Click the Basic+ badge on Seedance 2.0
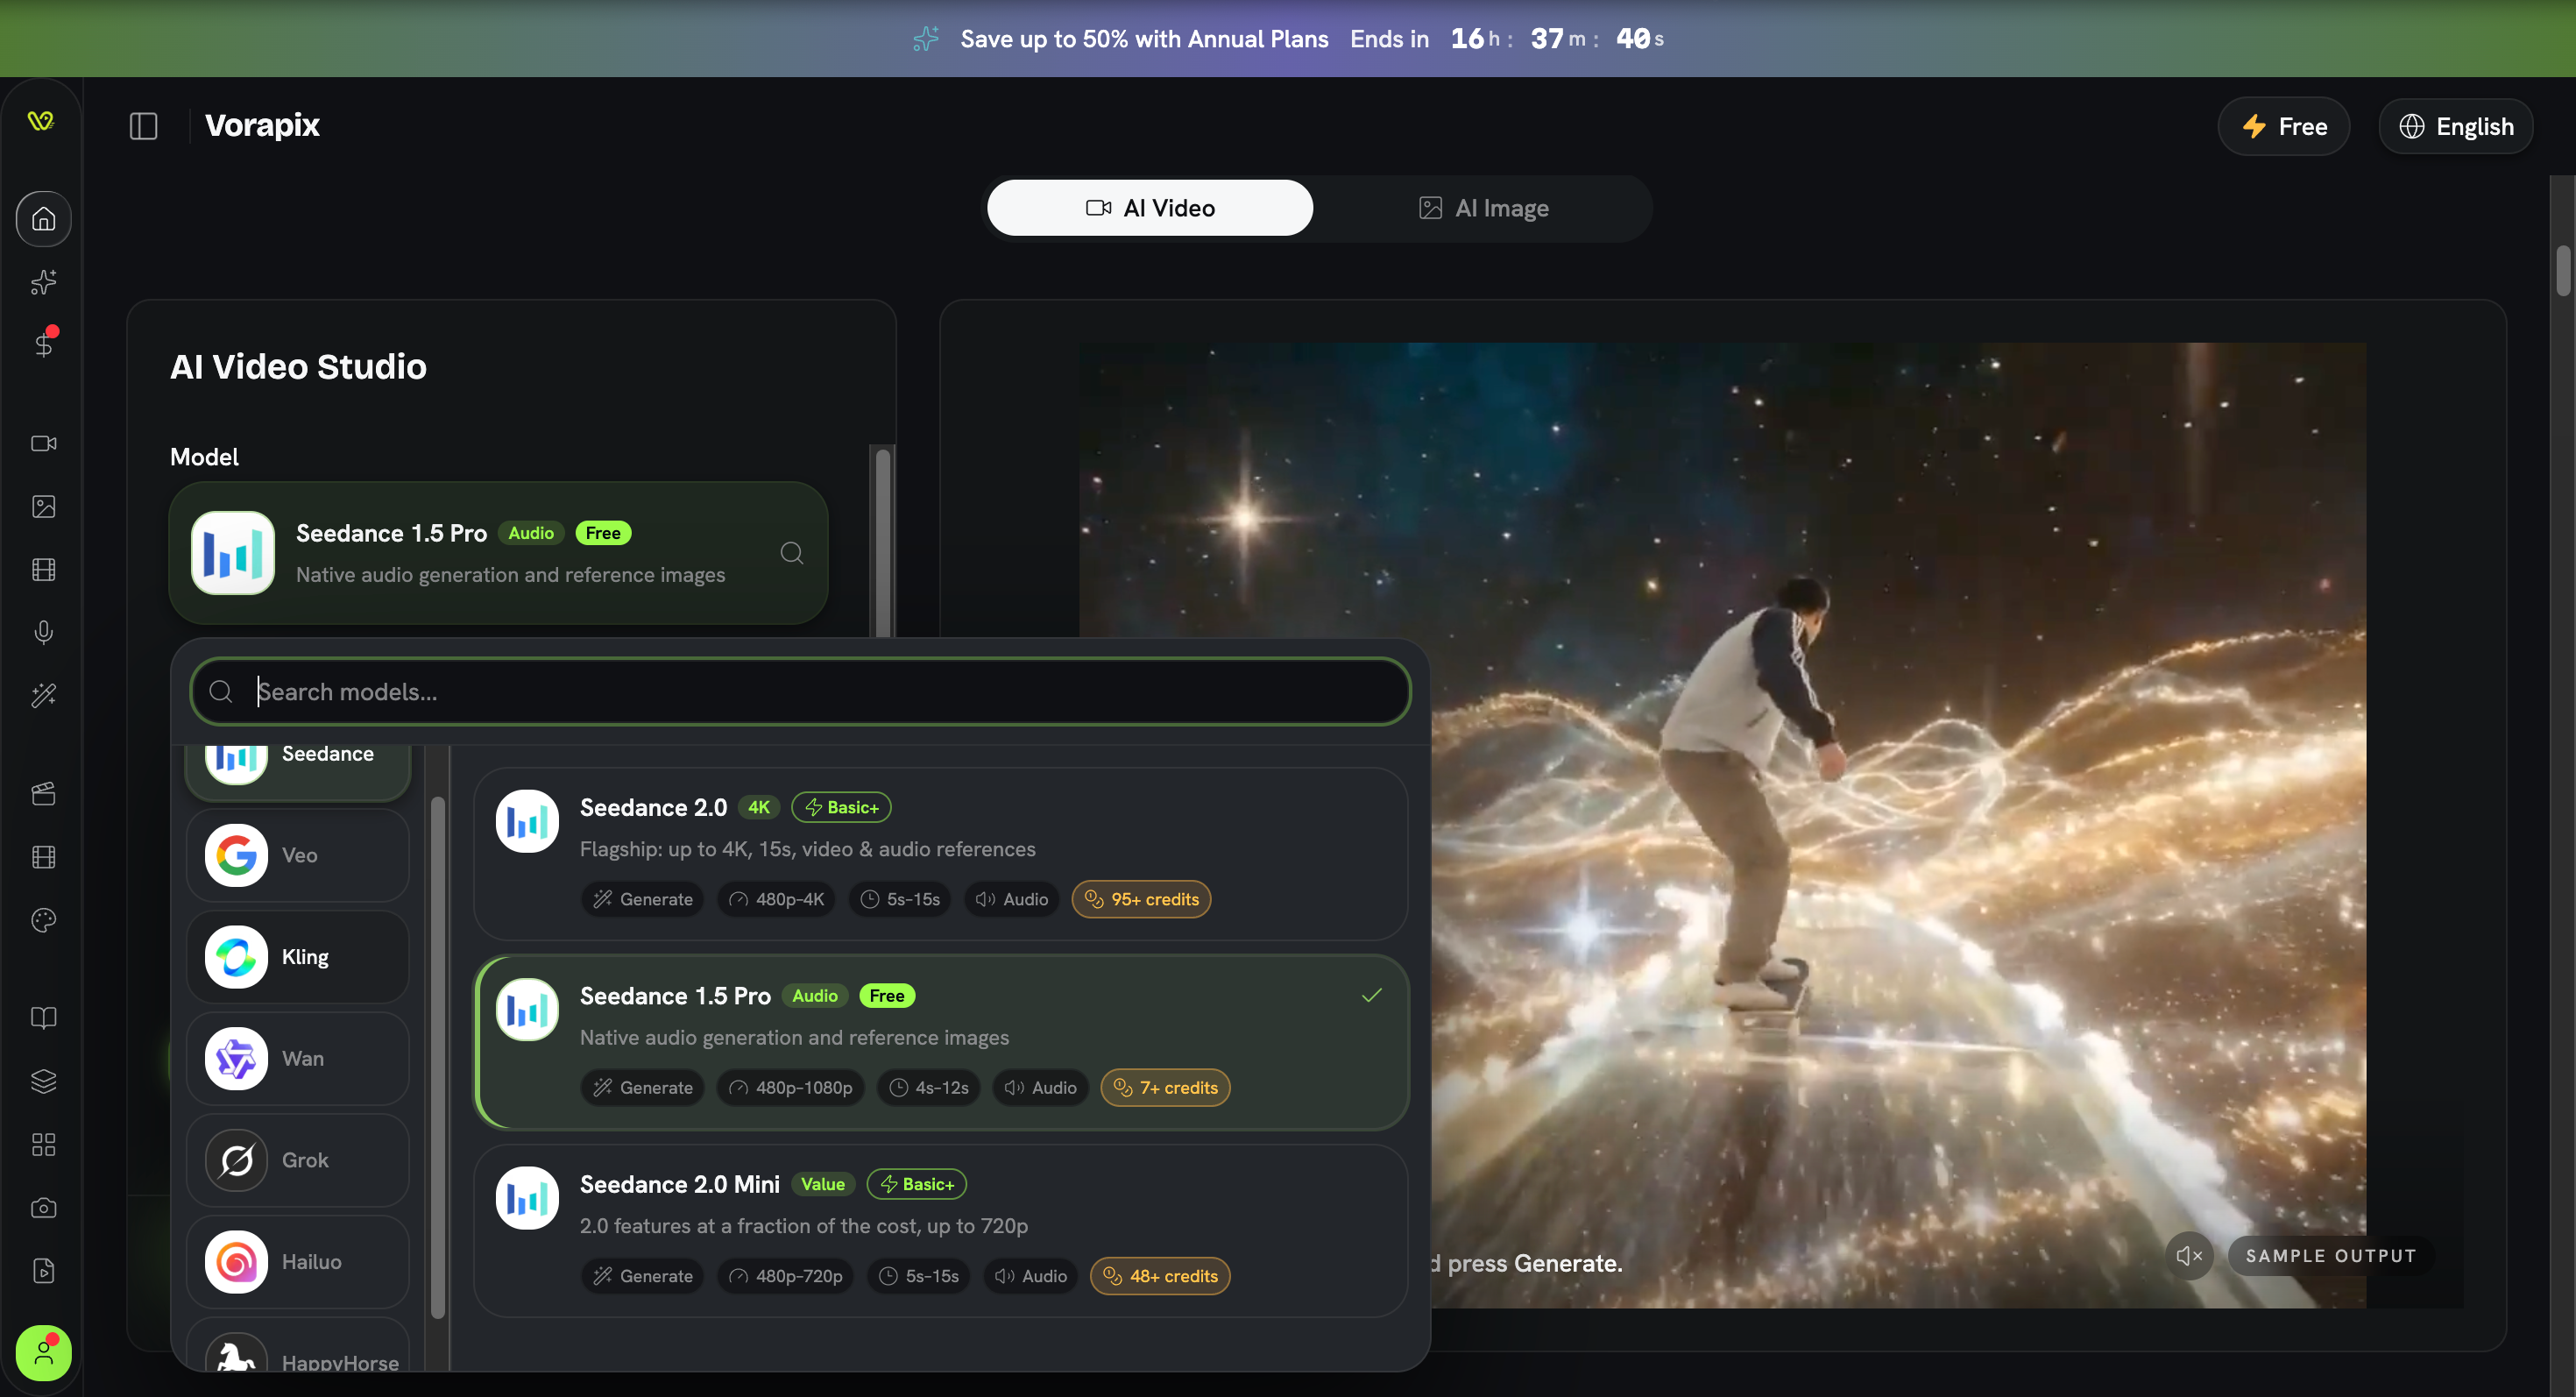 (841, 807)
